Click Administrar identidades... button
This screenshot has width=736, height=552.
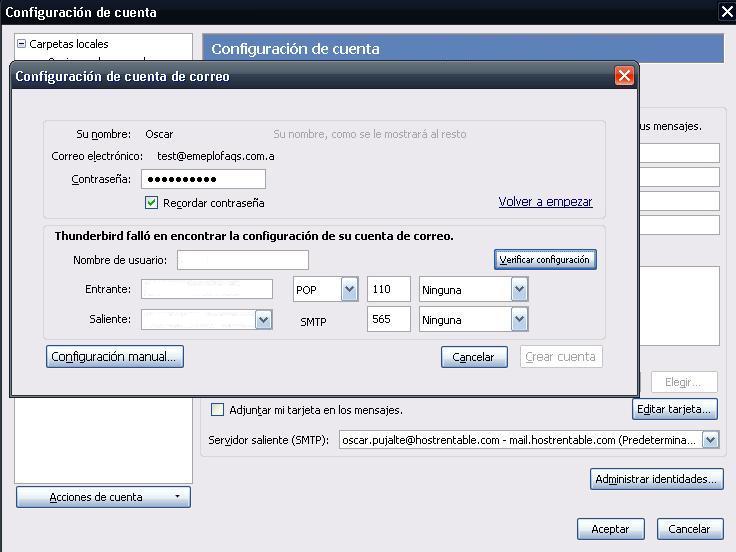tap(656, 479)
